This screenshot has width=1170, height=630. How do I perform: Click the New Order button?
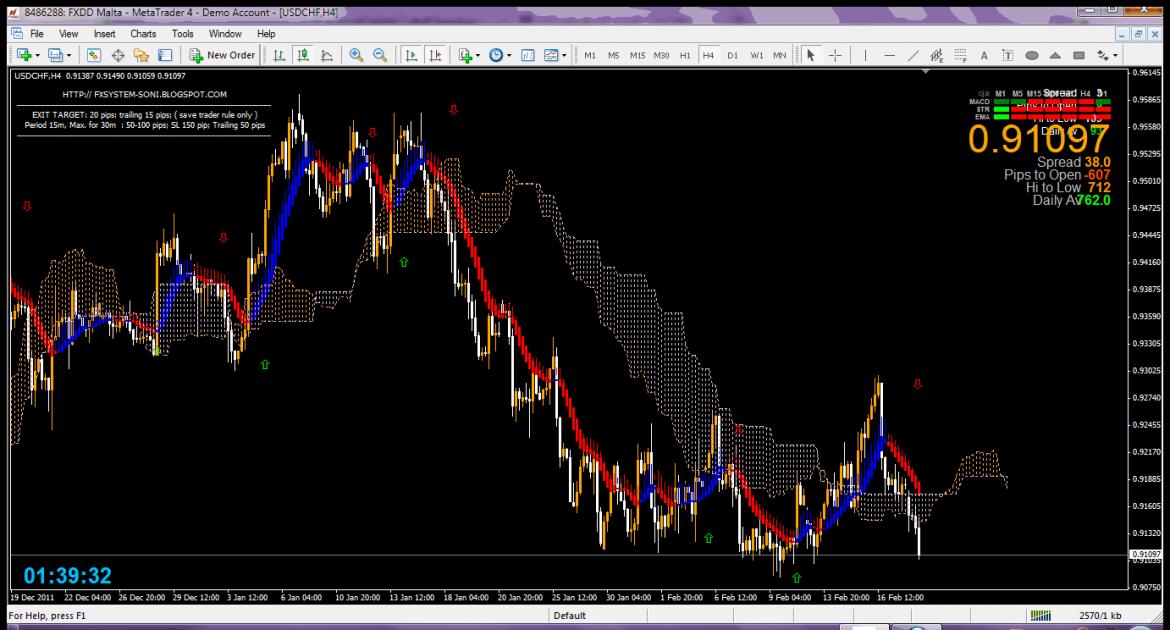tap(222, 55)
